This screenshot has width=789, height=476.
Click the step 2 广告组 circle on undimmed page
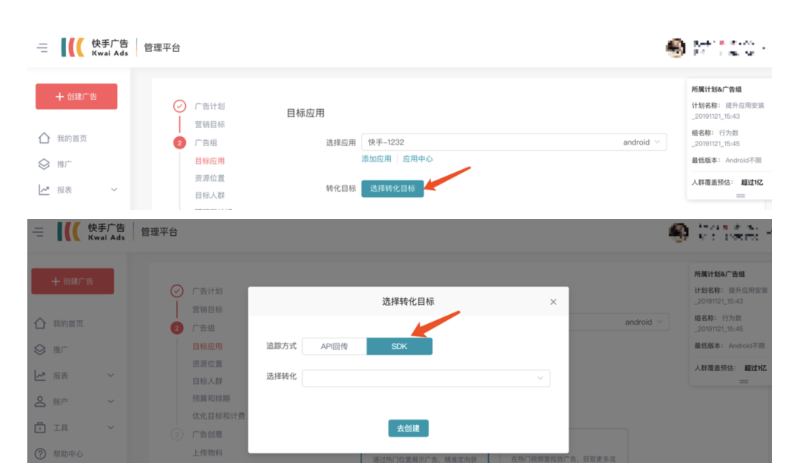pyautogui.click(x=180, y=143)
